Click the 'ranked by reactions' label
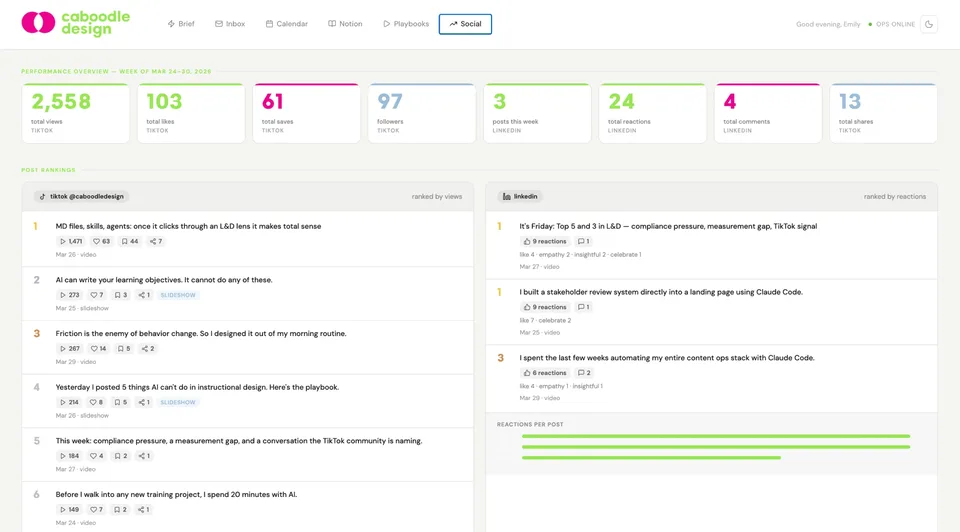960x532 pixels. 894,197
